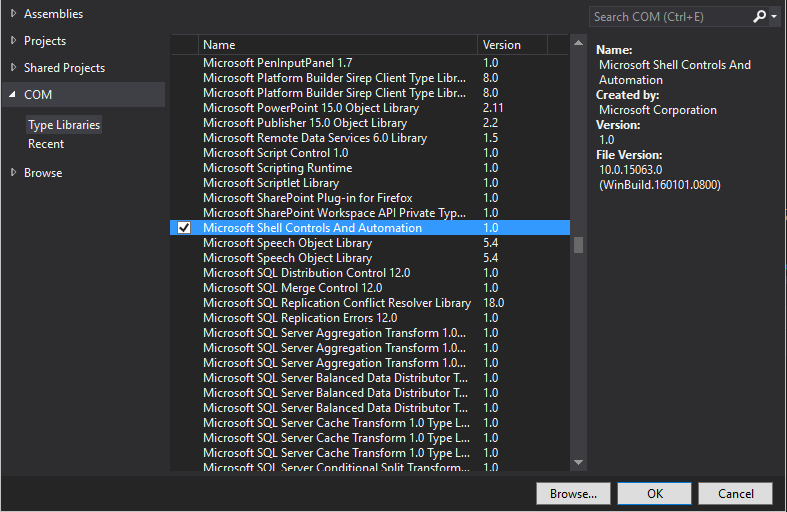Click version 2.11 in PowerPoint row
787x512 pixels.
493,108
